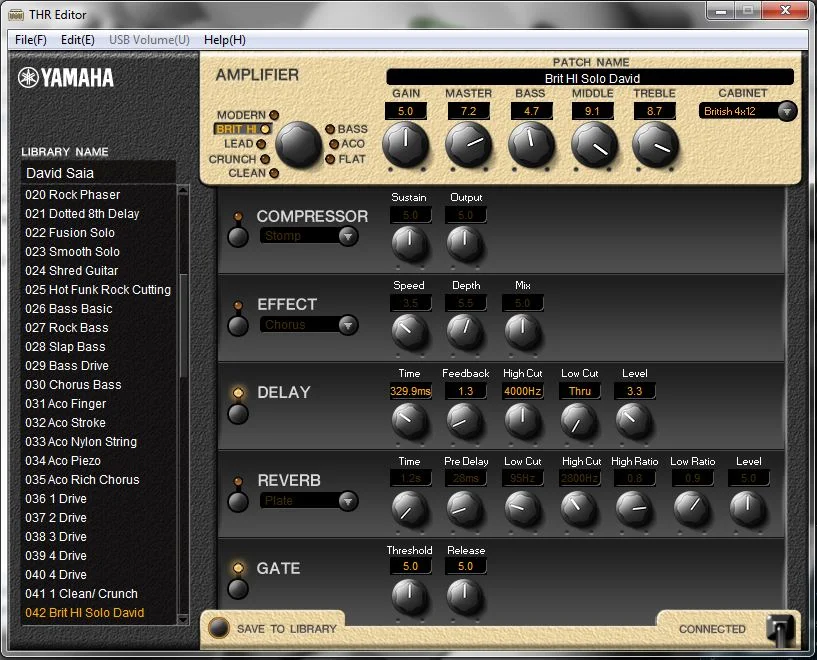Viewport: 817px width, 660px height.
Task: Click the GAIN knob in Amplifier section
Action: click(405, 146)
